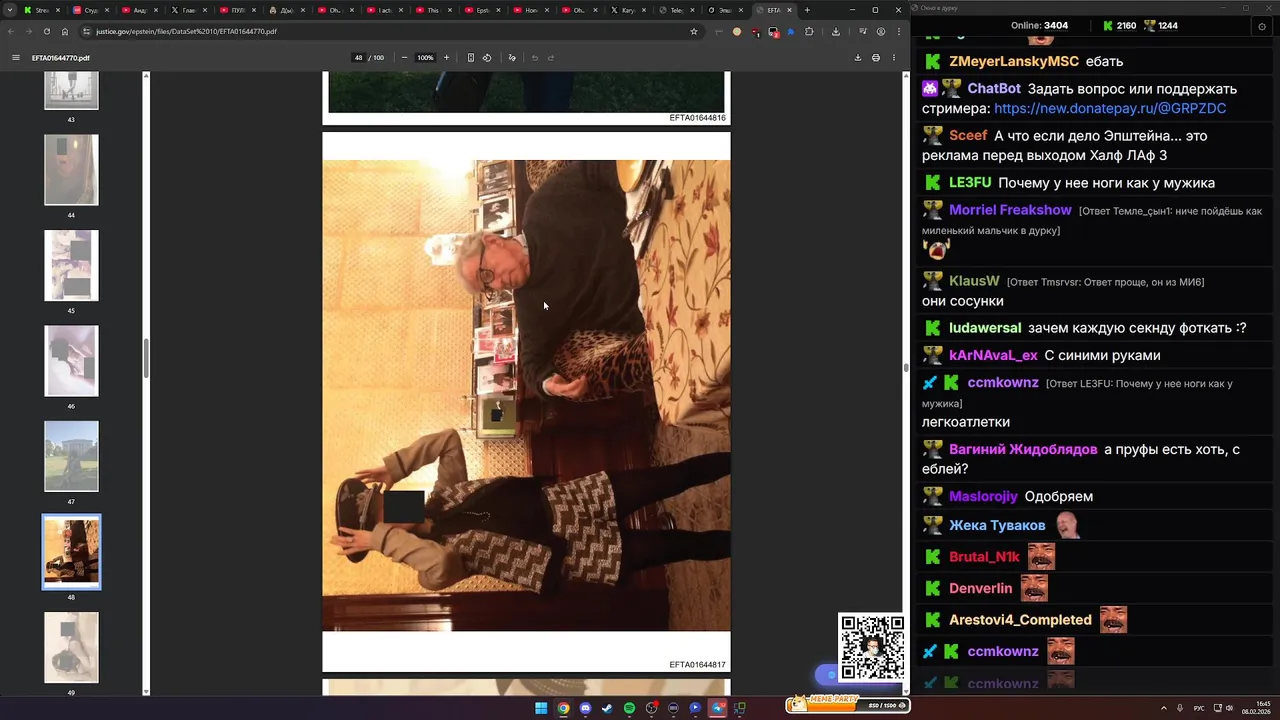
Task: Download the PDF file
Action: click(857, 58)
